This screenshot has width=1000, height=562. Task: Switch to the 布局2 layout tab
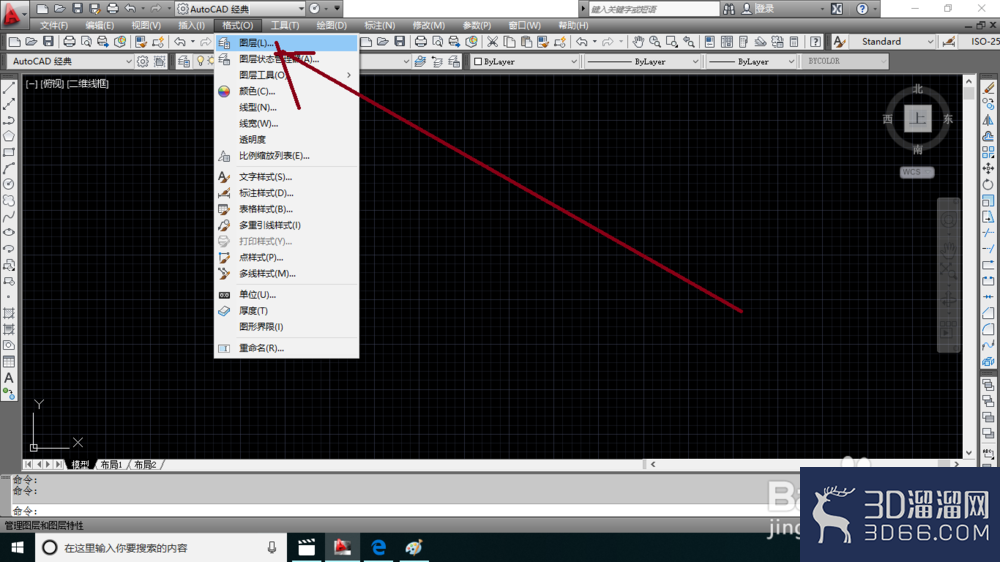coord(145,464)
